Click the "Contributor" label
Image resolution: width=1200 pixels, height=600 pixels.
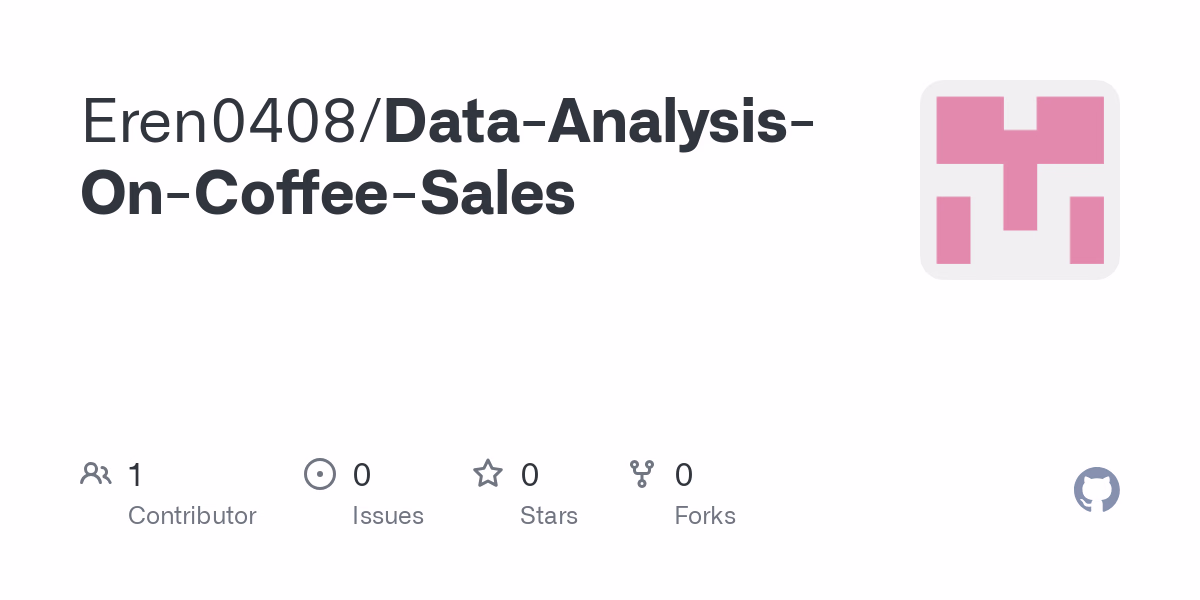click(x=192, y=516)
